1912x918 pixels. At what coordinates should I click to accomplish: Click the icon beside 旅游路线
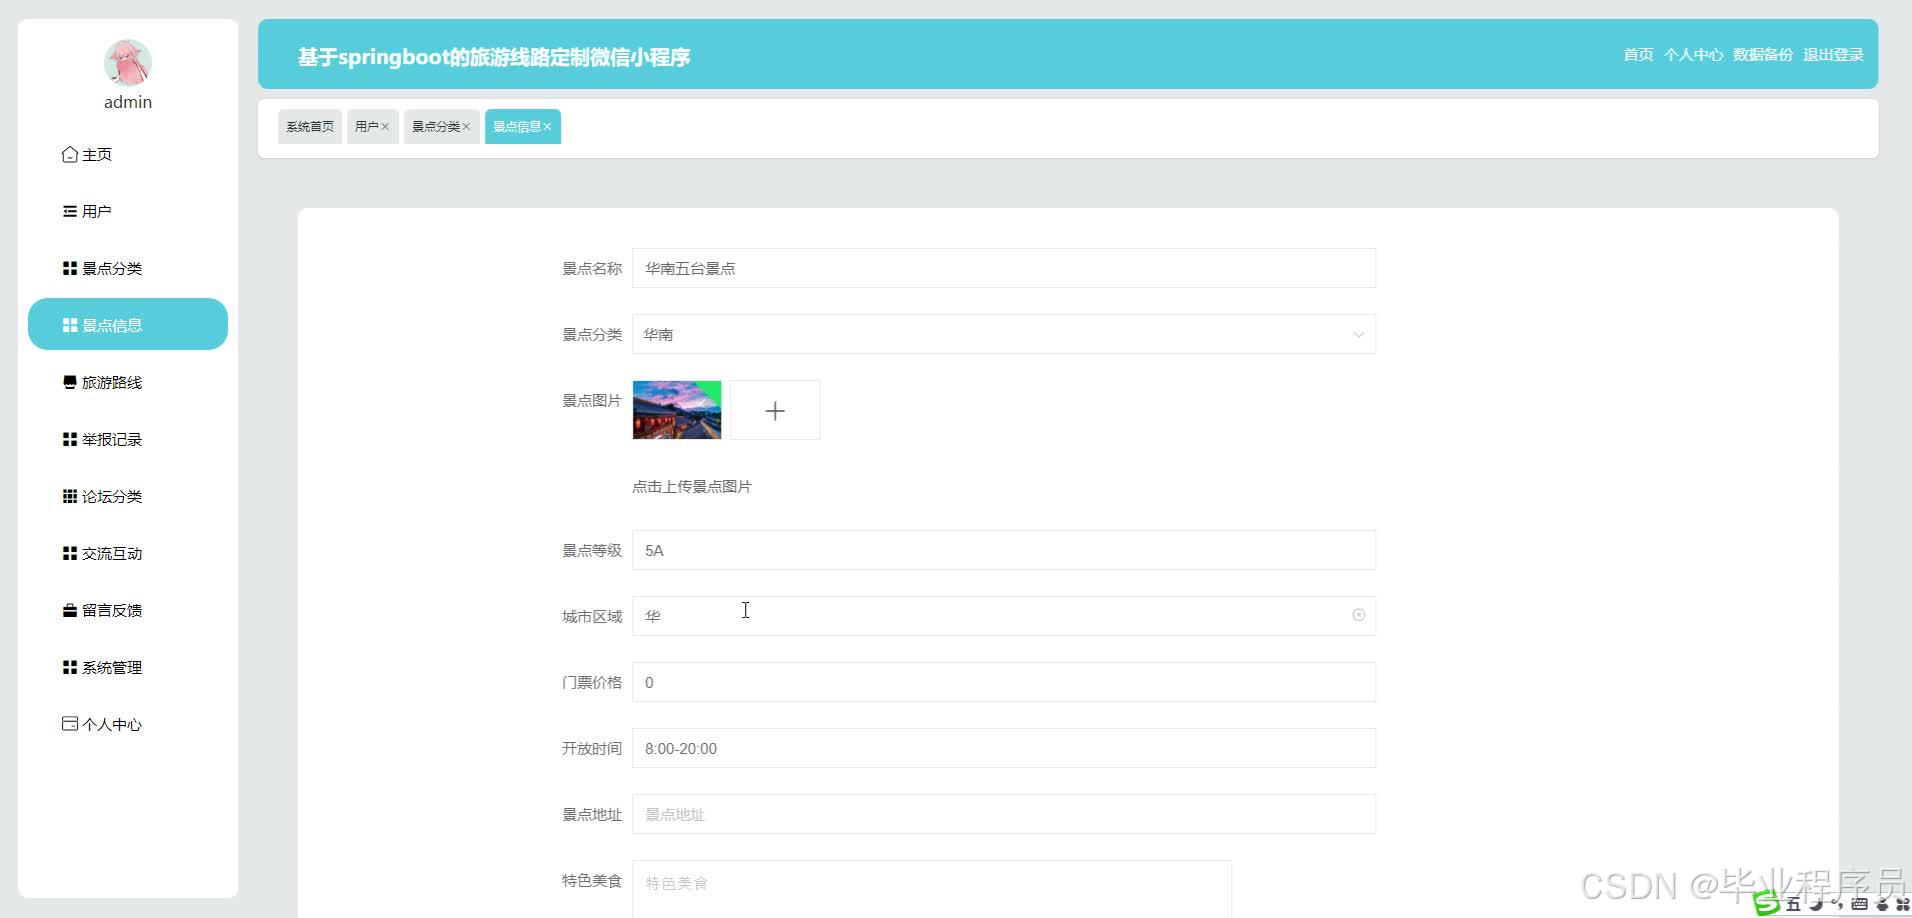(x=70, y=382)
